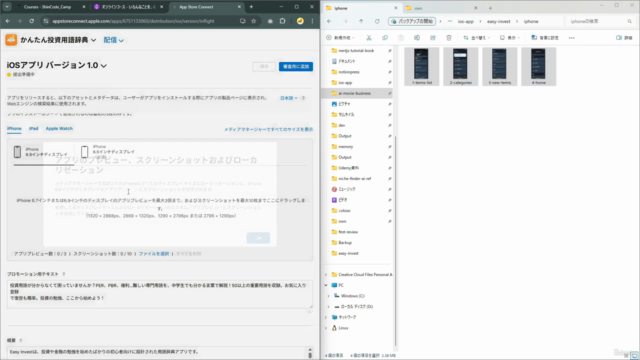Refresh the Explorer folder view
This screenshot has height=360, width=640.
coord(377,21)
